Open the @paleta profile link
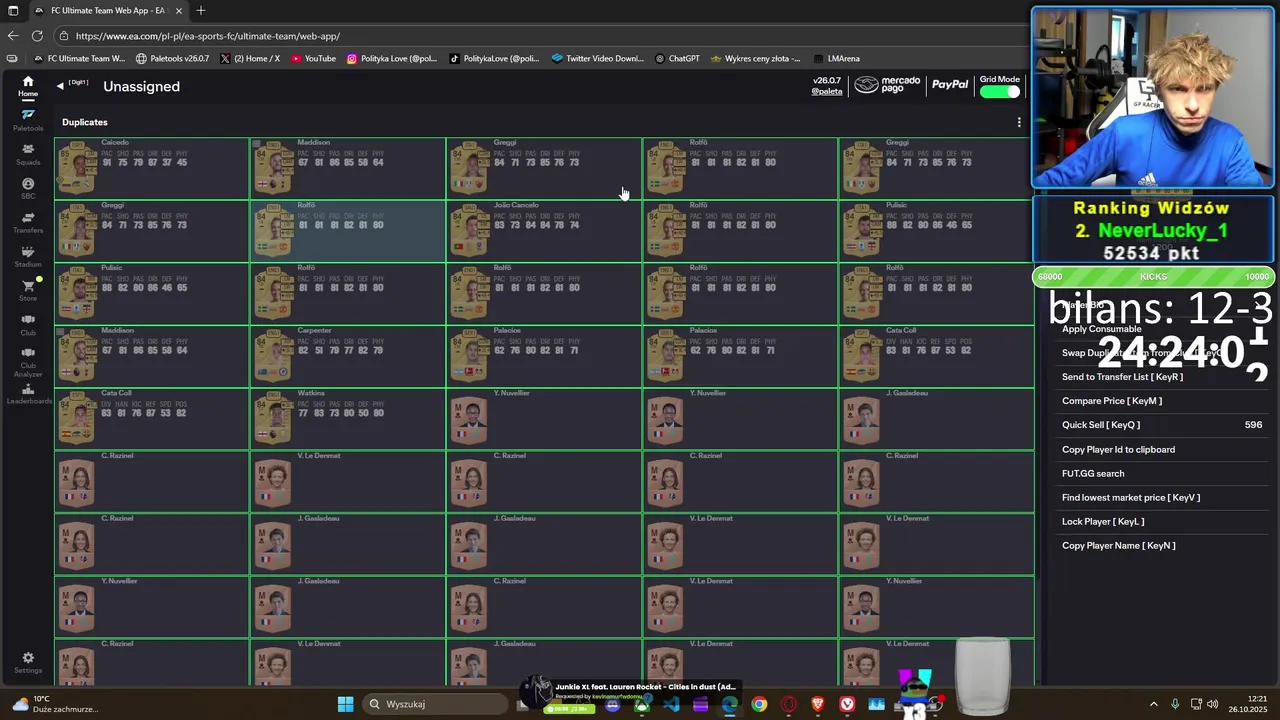Screen dimensions: 1280x720 827,91
